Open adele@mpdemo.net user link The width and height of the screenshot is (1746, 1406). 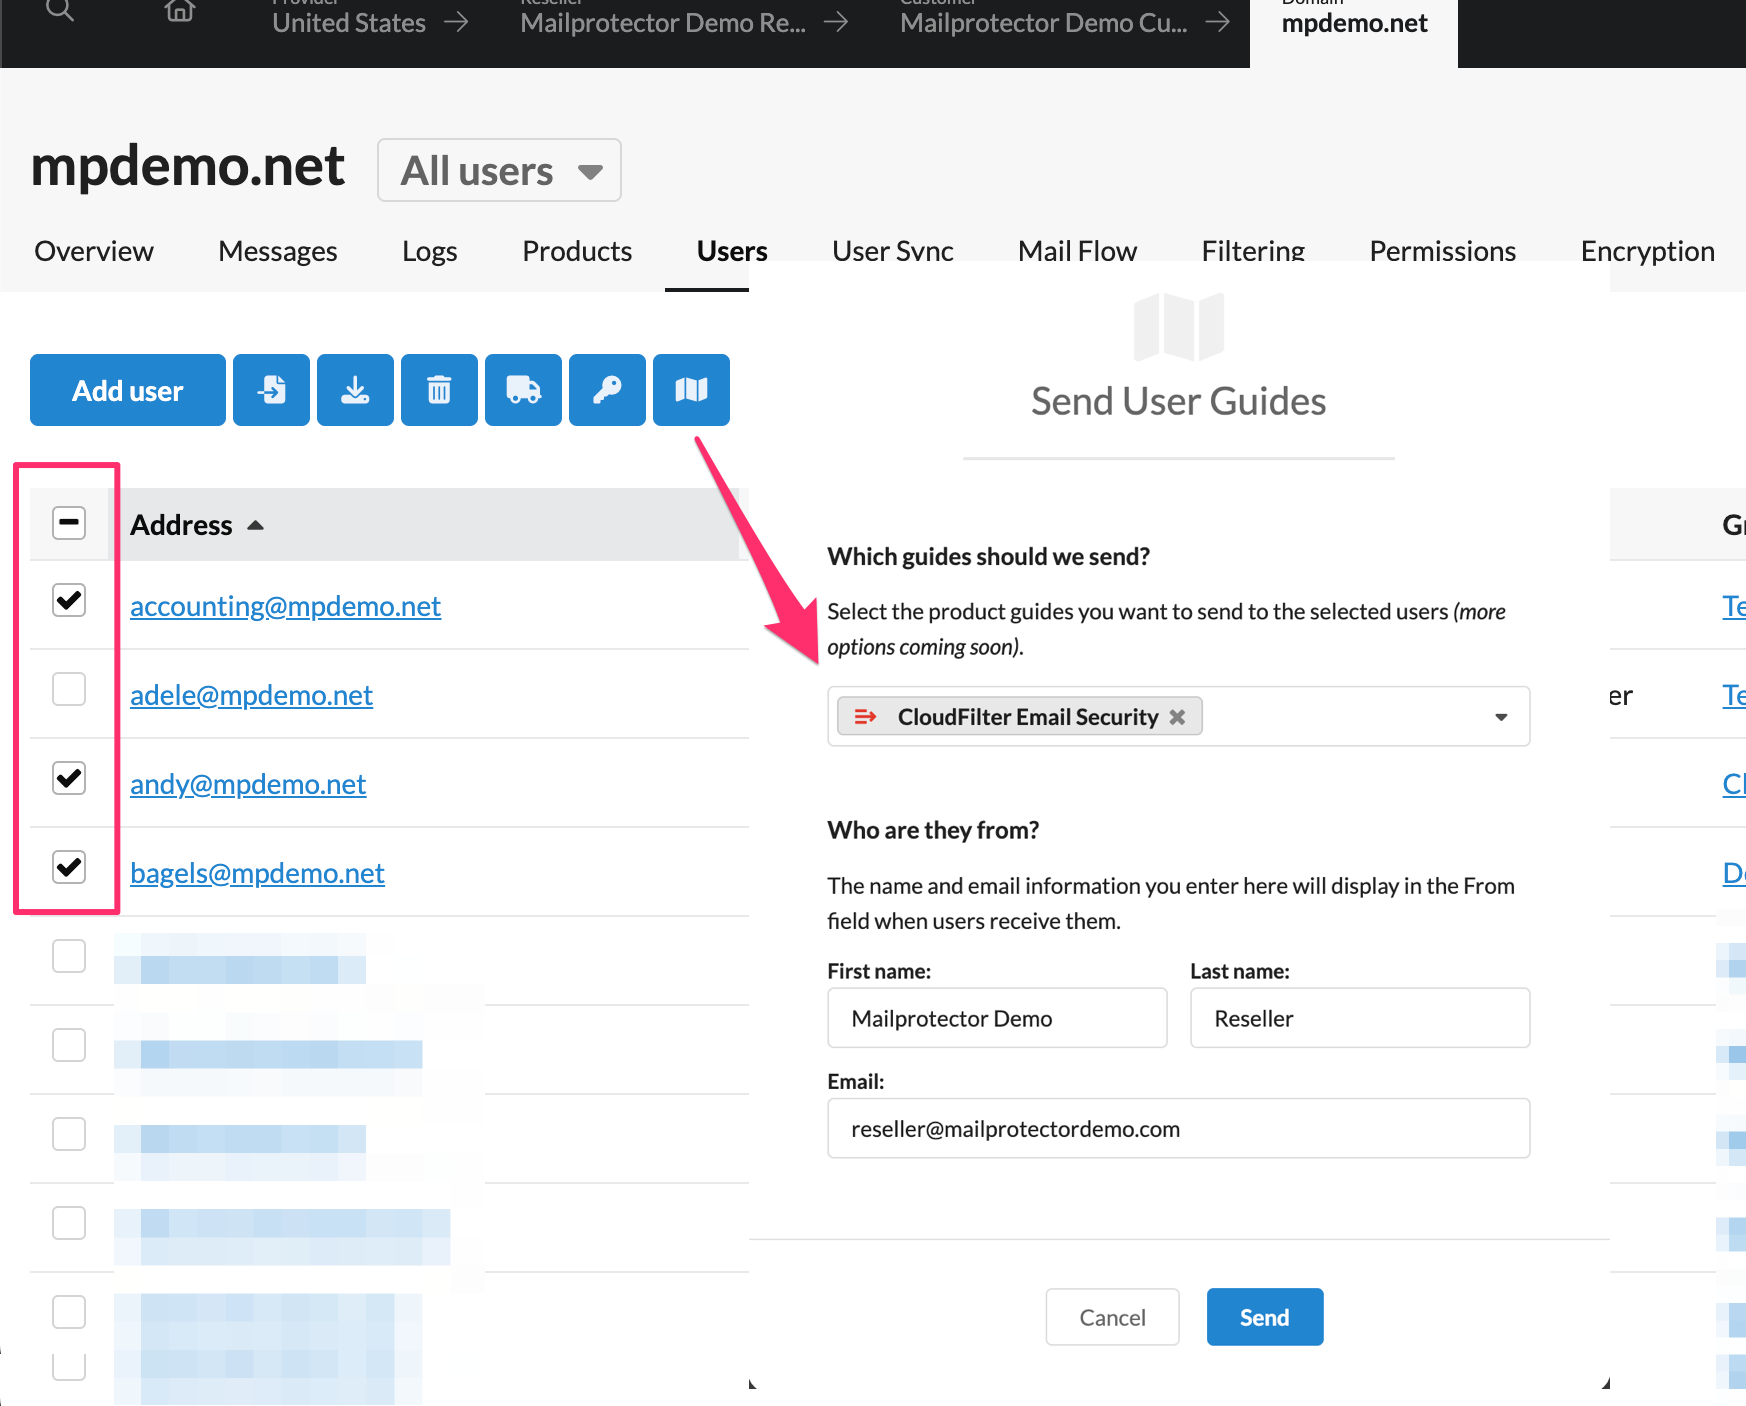[x=251, y=695]
